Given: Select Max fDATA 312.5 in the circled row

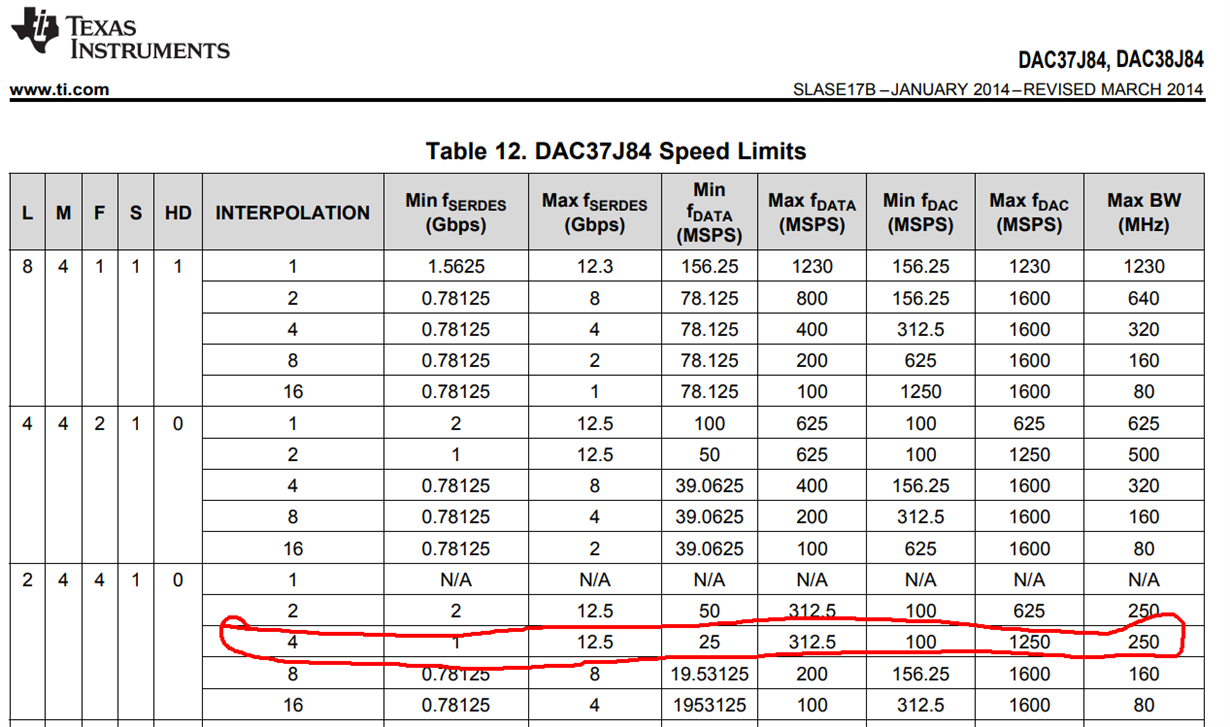Looking at the screenshot, I should click(x=812, y=643).
